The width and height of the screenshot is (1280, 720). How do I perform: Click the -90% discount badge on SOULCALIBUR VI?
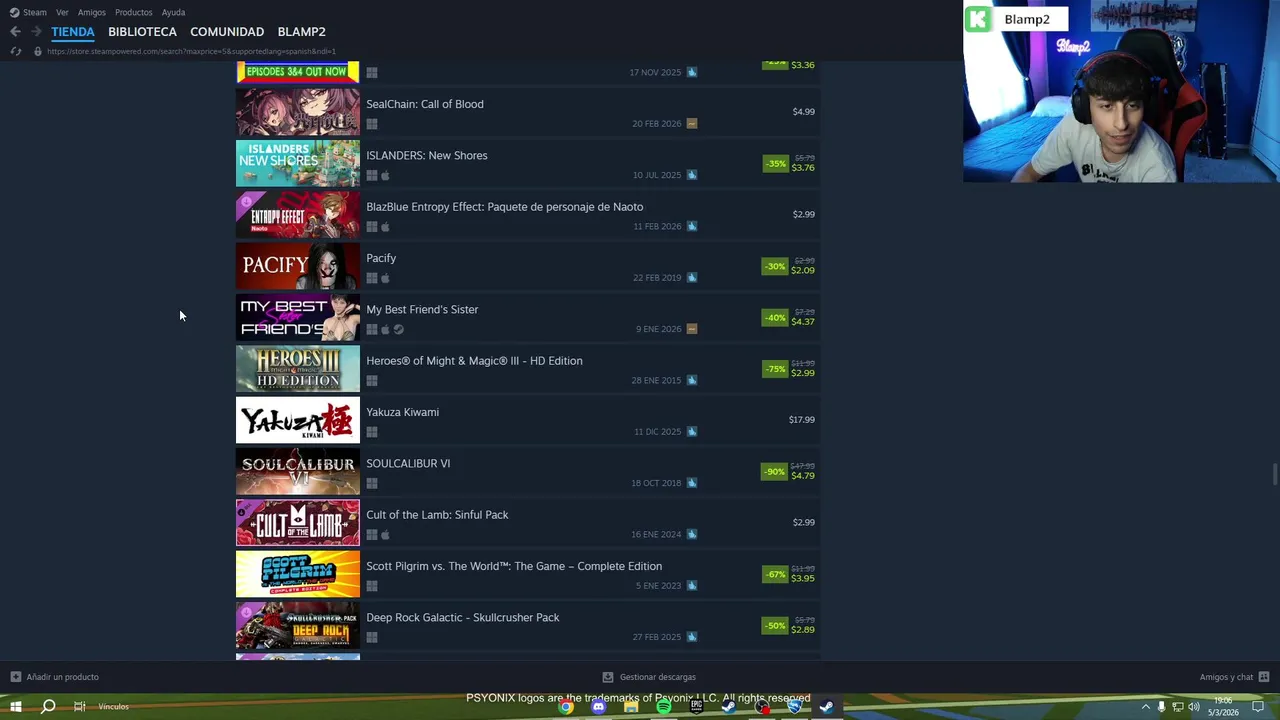click(775, 471)
